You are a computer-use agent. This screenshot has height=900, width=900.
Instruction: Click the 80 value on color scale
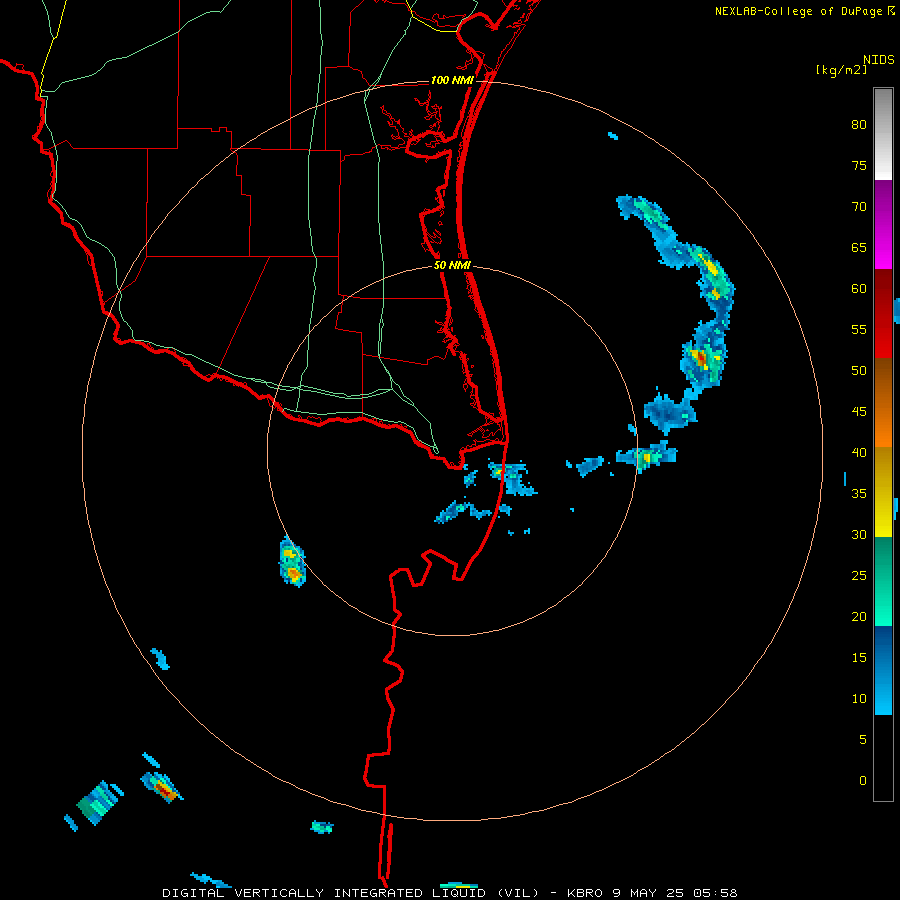[859, 125]
